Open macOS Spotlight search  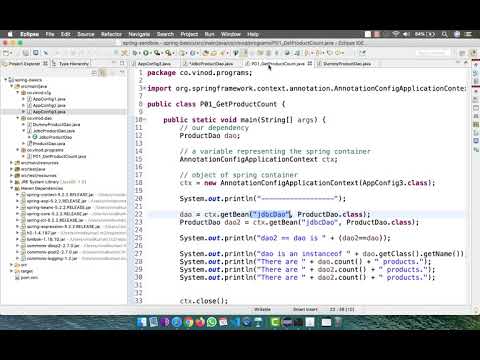tap(445, 34)
